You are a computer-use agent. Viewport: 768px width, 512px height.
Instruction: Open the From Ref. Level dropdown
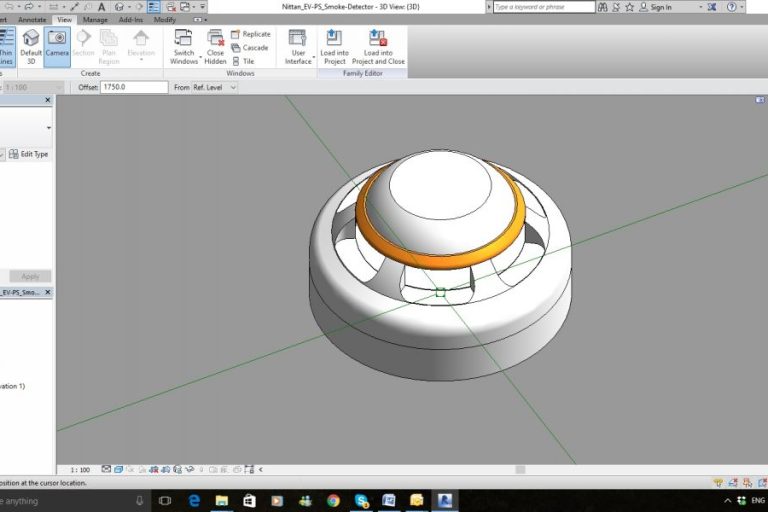pyautogui.click(x=216, y=88)
